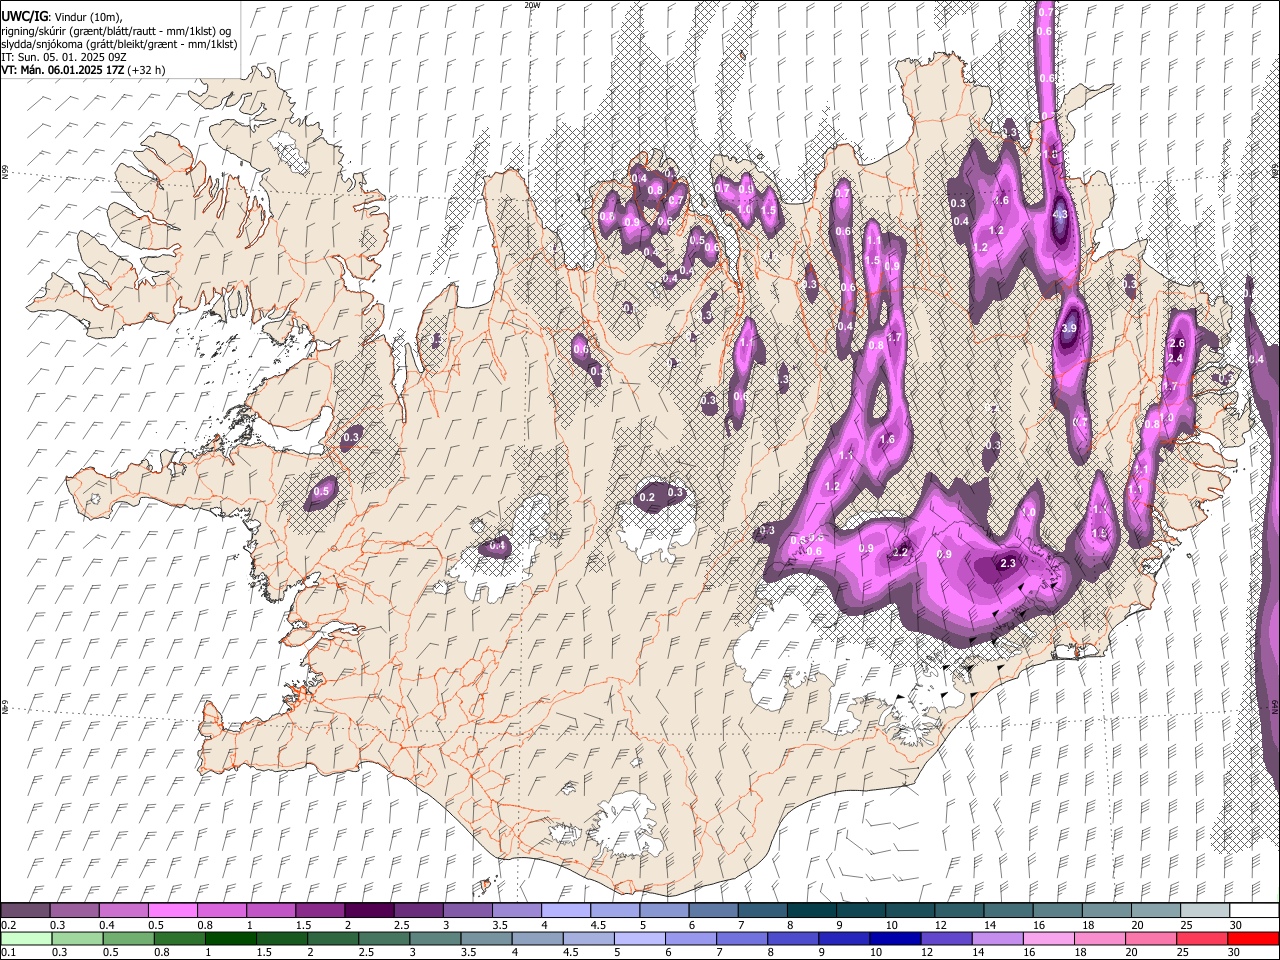Pick the bright red 30 swatch in the bottom legend row
Viewport: 1280px width, 960px height.
click(x=1253, y=939)
